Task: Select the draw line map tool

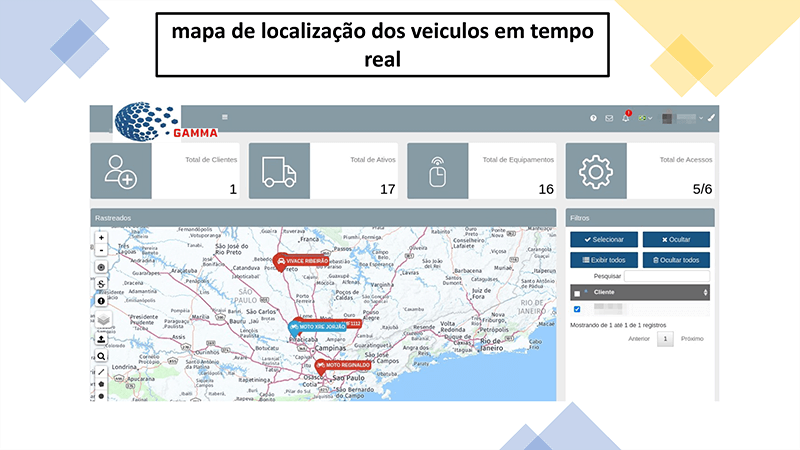Action: [x=101, y=372]
